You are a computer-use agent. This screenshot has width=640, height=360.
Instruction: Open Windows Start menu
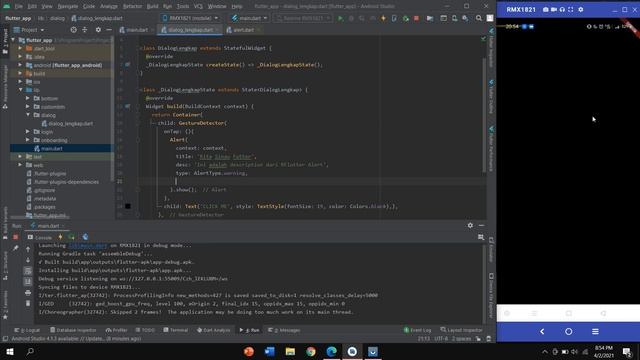(x=10, y=351)
